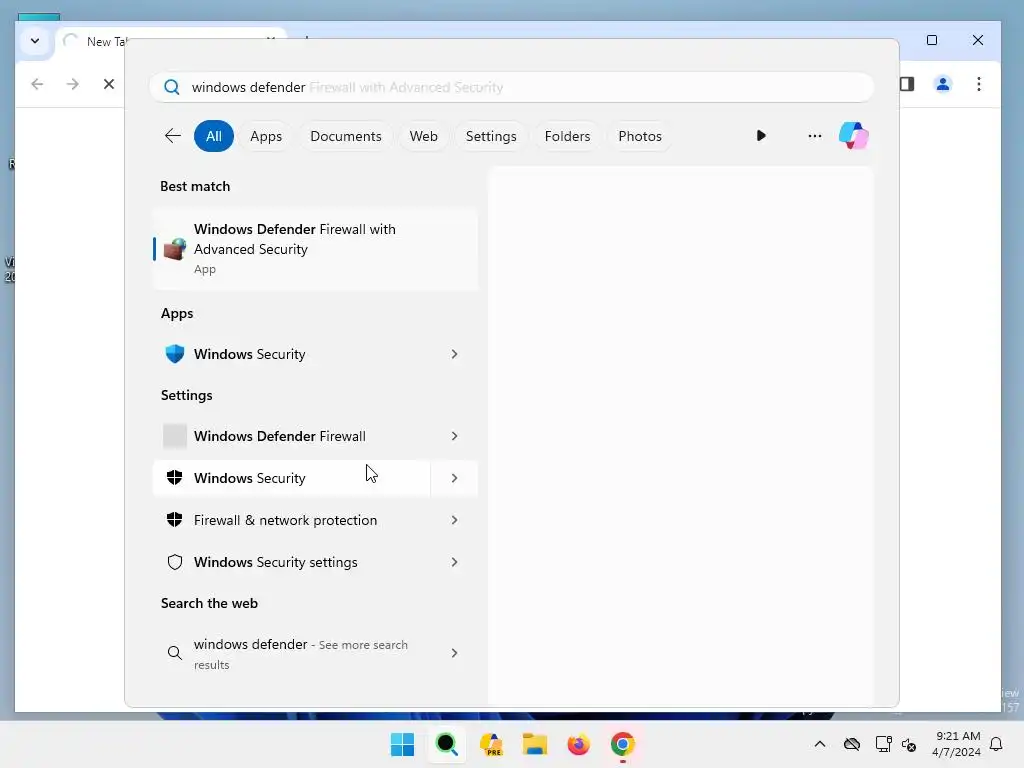This screenshot has height=768, width=1024.
Task: Open the notifications bell in the taskbar
Action: click(x=997, y=744)
